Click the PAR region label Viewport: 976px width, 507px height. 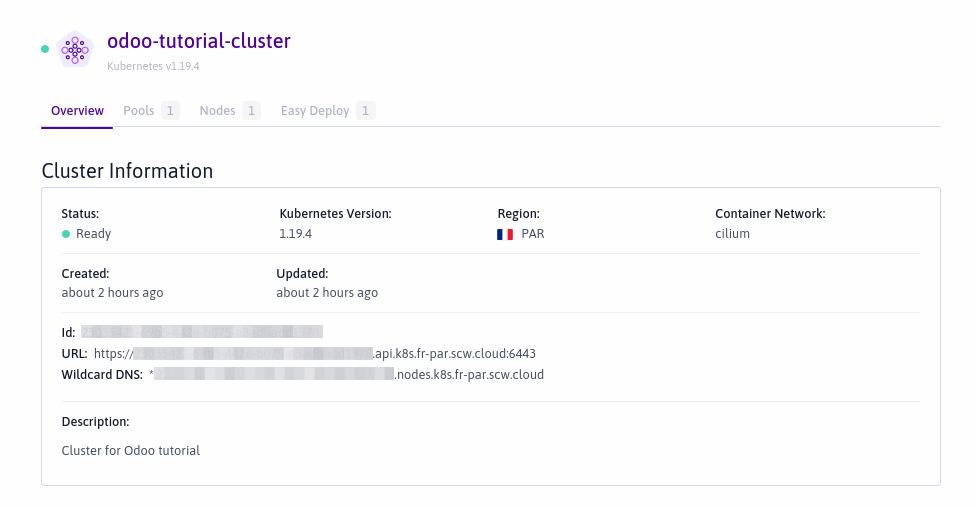[533, 234]
